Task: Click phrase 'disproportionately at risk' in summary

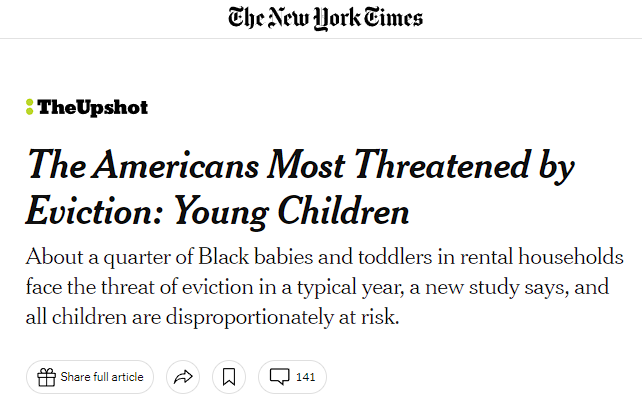Action: 283,318
